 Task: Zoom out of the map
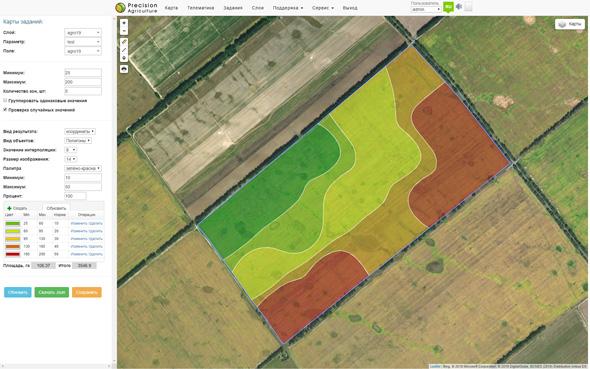[124, 31]
